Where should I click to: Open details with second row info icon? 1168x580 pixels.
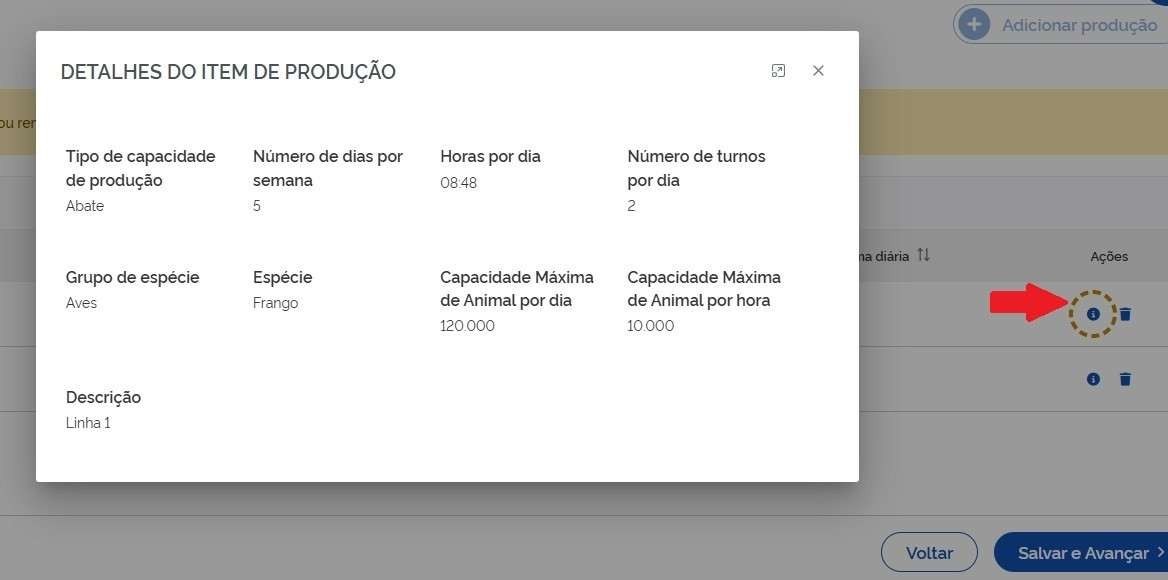[x=1093, y=379]
